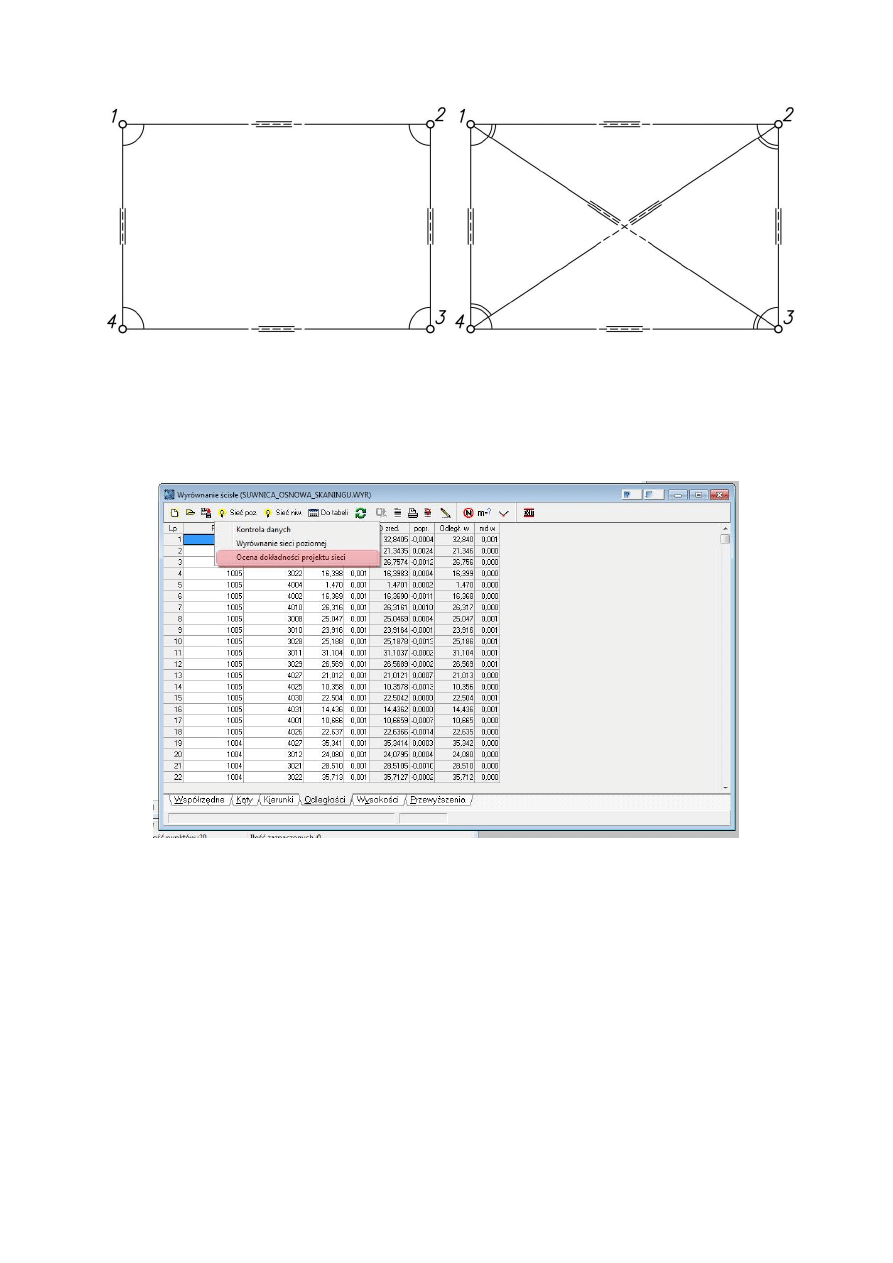Click the 'Do tabeli' toolbar button
Image resolution: width=893 pixels, height=1263 pixels.
tap(328, 512)
